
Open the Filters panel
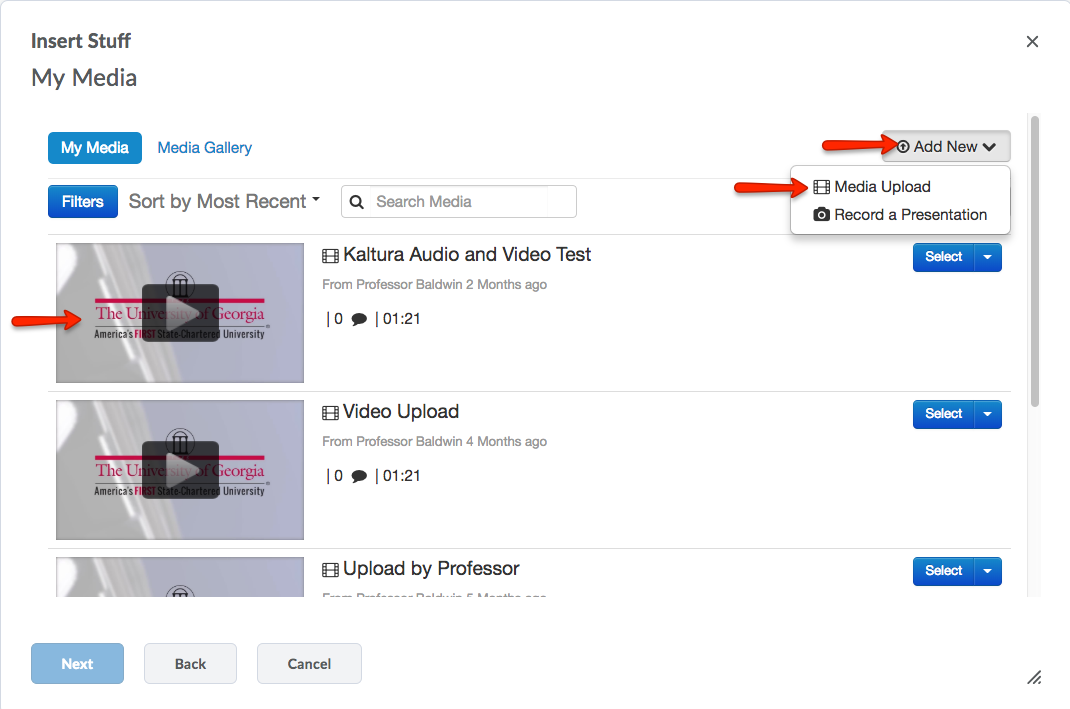click(83, 201)
